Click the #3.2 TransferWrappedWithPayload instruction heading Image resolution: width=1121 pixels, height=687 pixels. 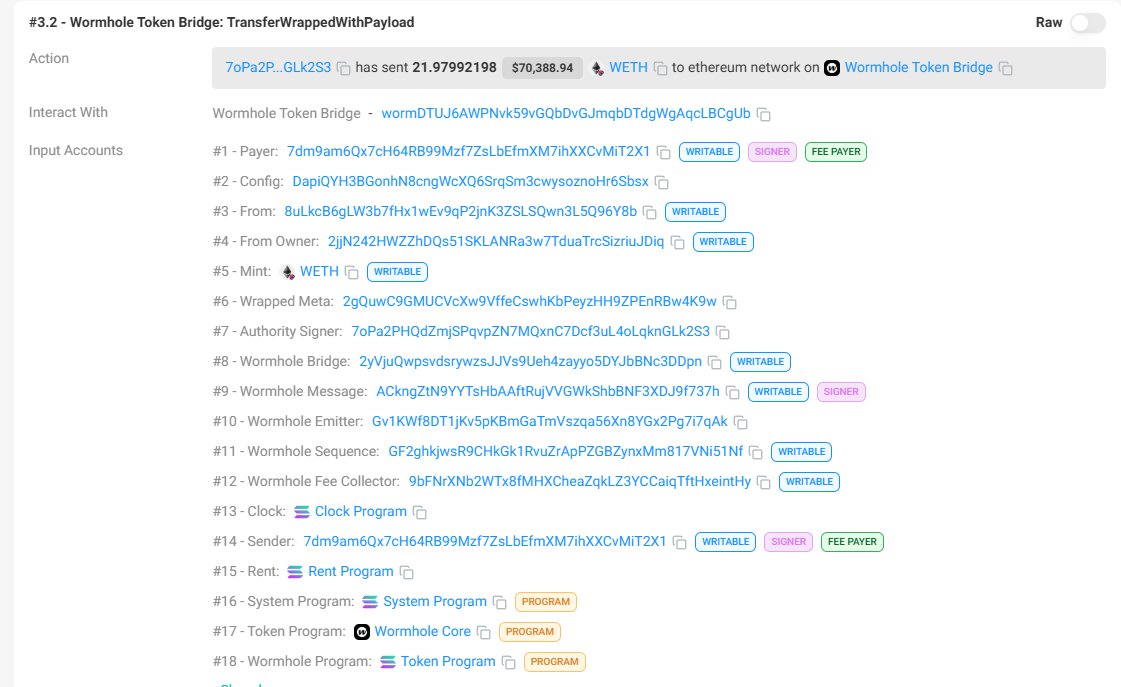(222, 22)
